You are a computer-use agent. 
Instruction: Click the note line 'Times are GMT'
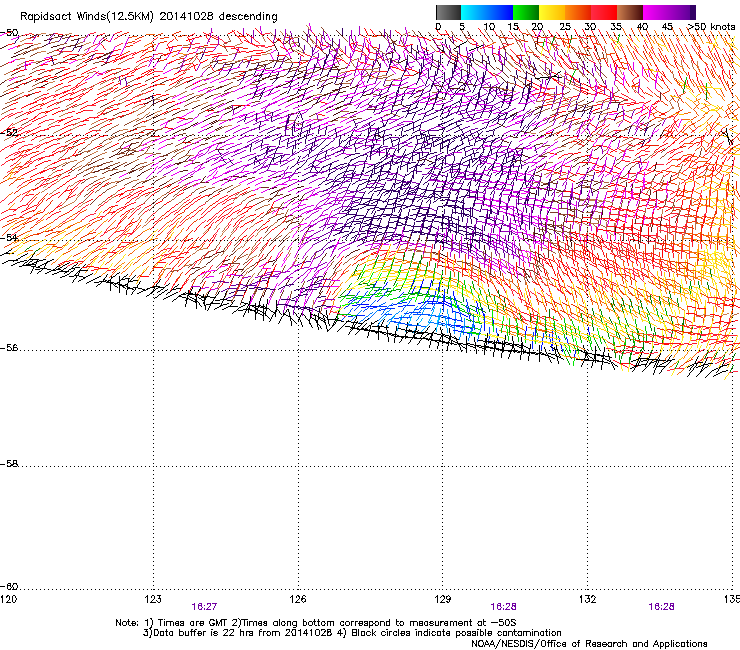(193, 623)
